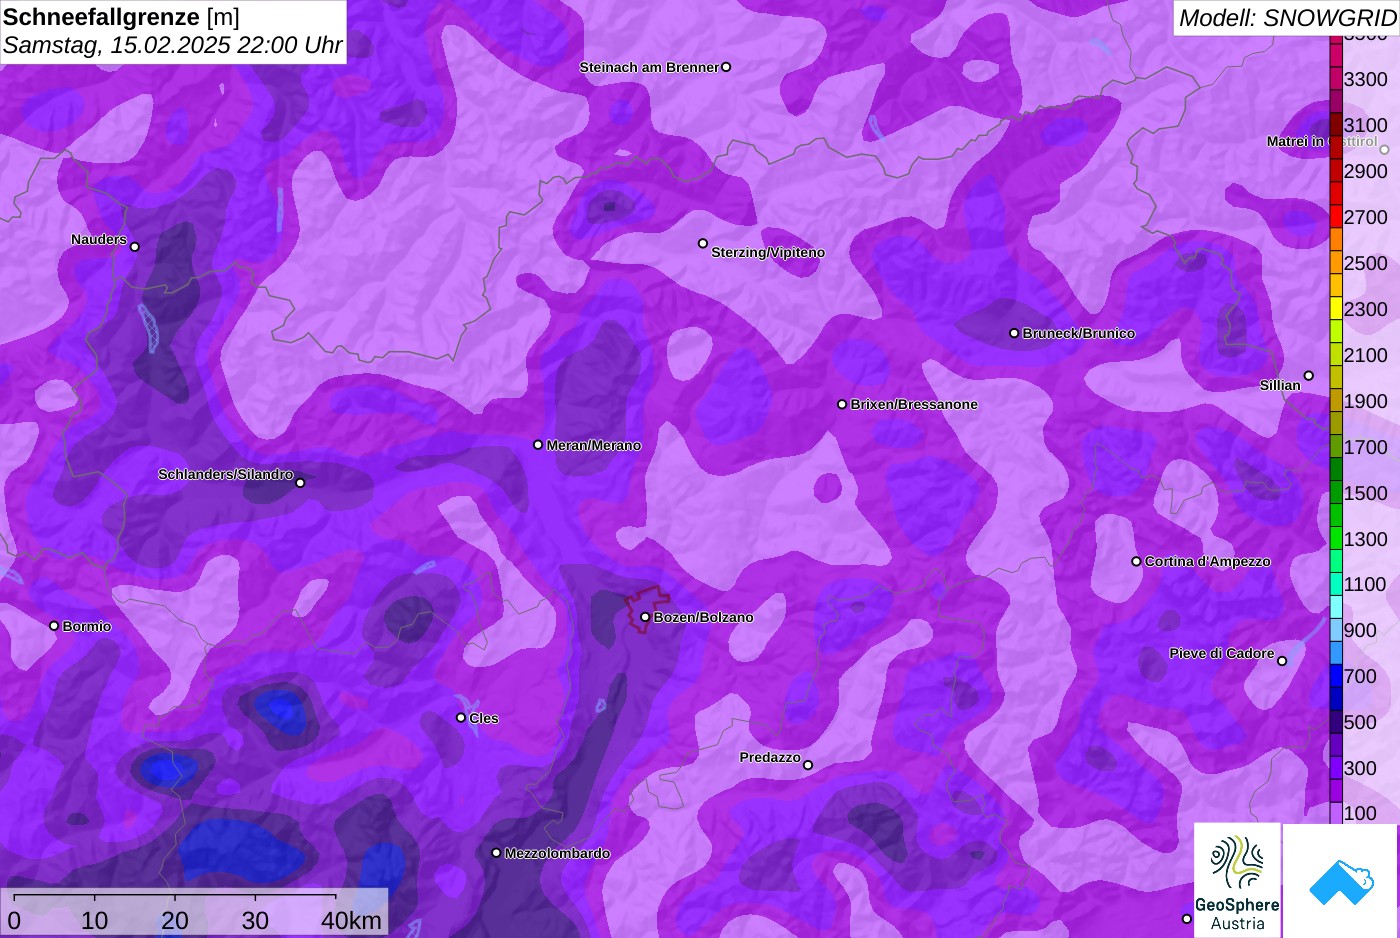1400x938 pixels.
Task: Click the 1900 legend value
Action: pyautogui.click(x=1365, y=401)
